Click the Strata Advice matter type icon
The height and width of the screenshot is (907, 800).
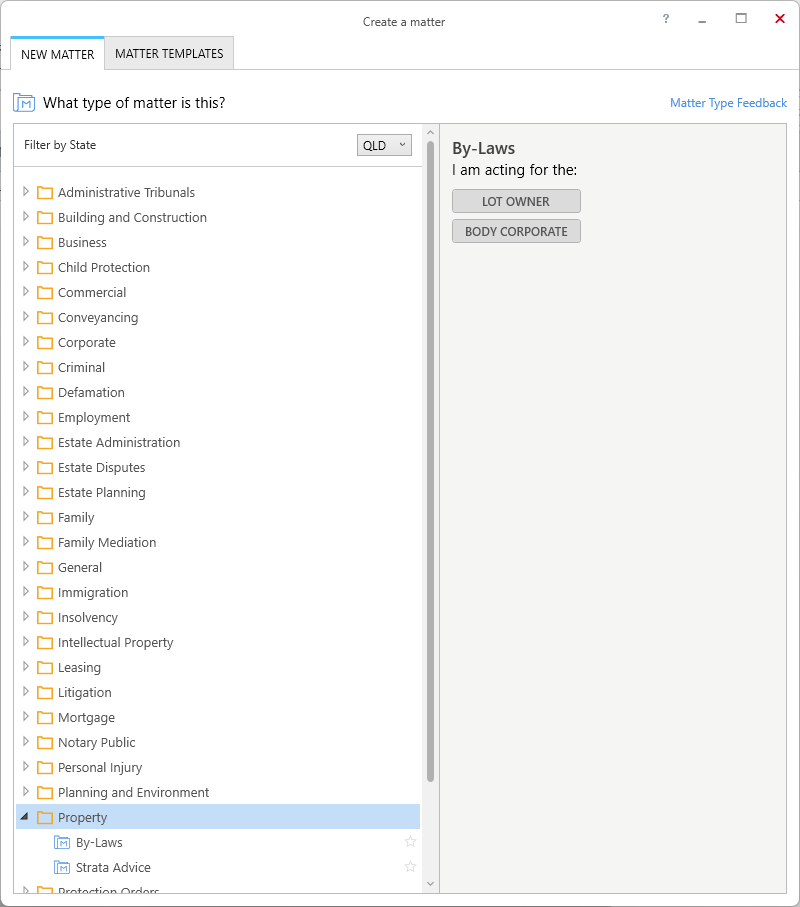(x=62, y=867)
